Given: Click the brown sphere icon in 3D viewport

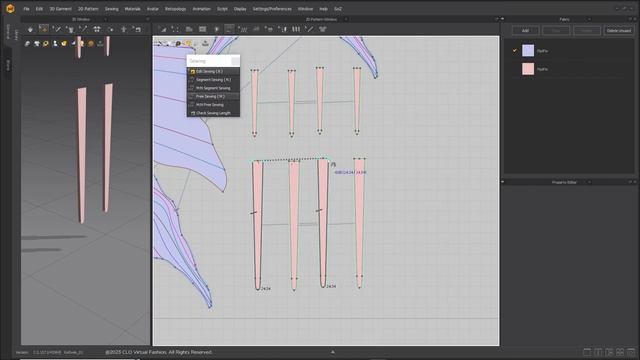Looking at the screenshot, I should coord(91,43).
